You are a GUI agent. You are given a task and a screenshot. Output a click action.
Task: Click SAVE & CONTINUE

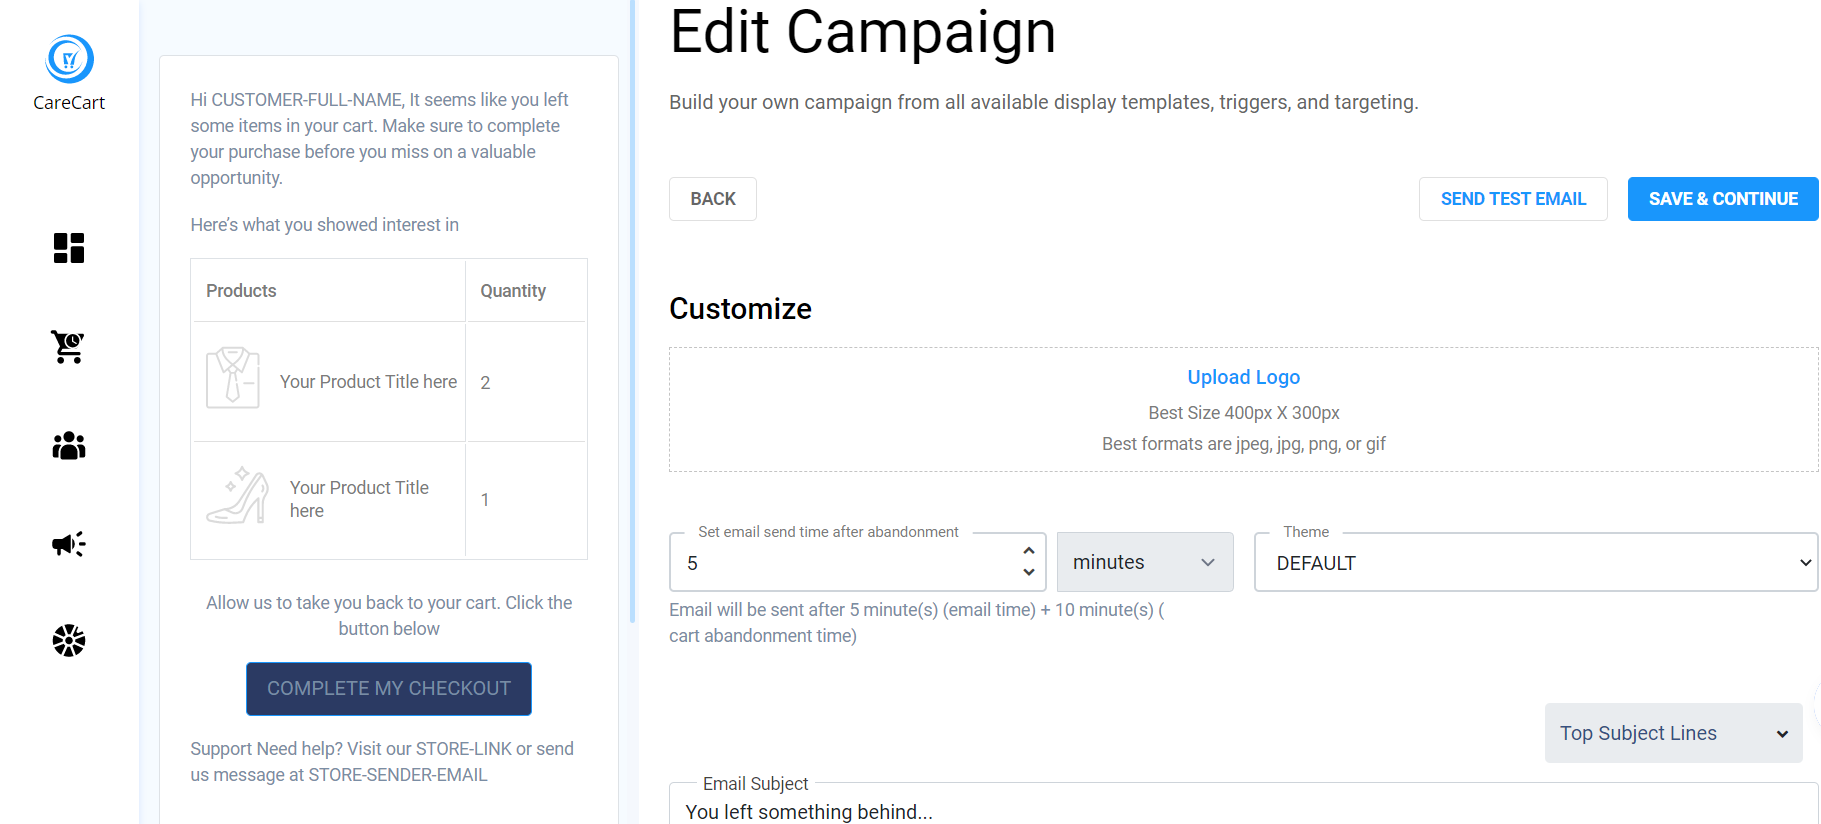click(1723, 199)
